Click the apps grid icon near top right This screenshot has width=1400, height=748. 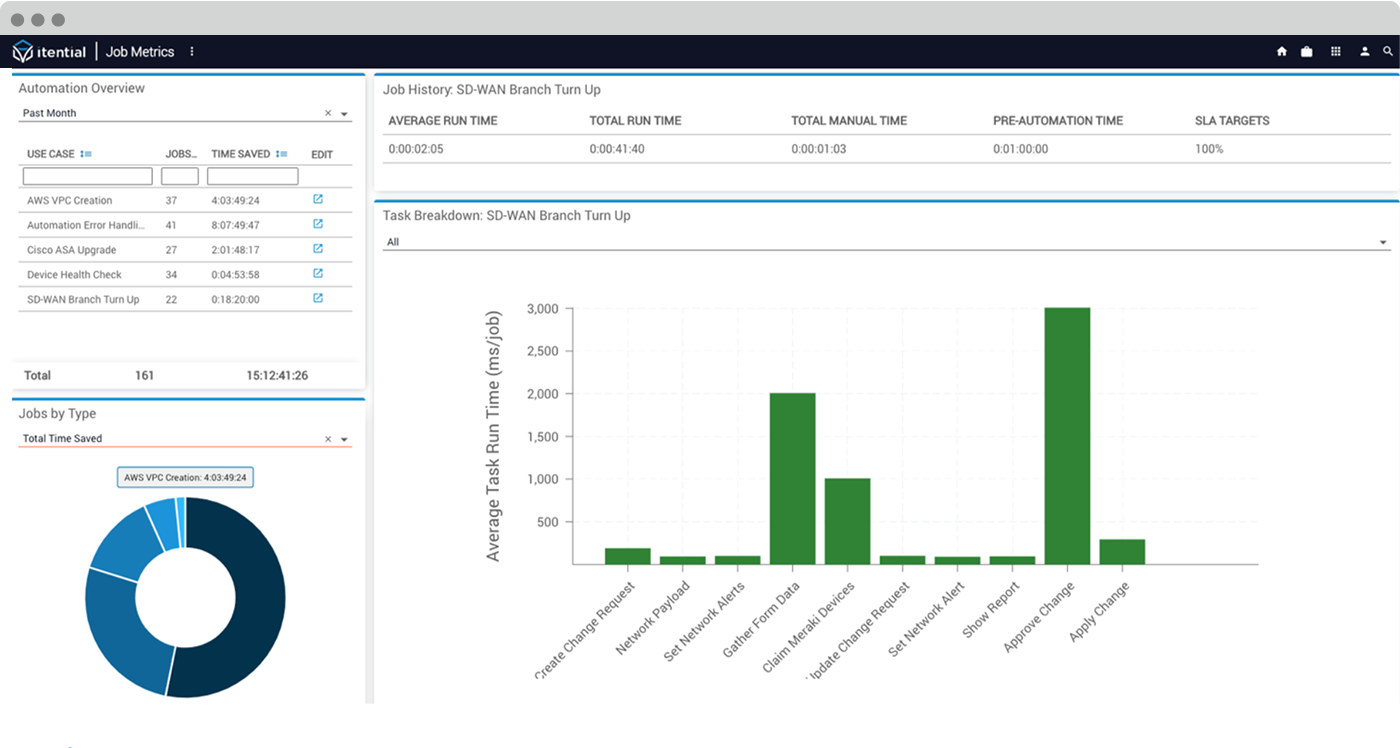[x=1335, y=51]
